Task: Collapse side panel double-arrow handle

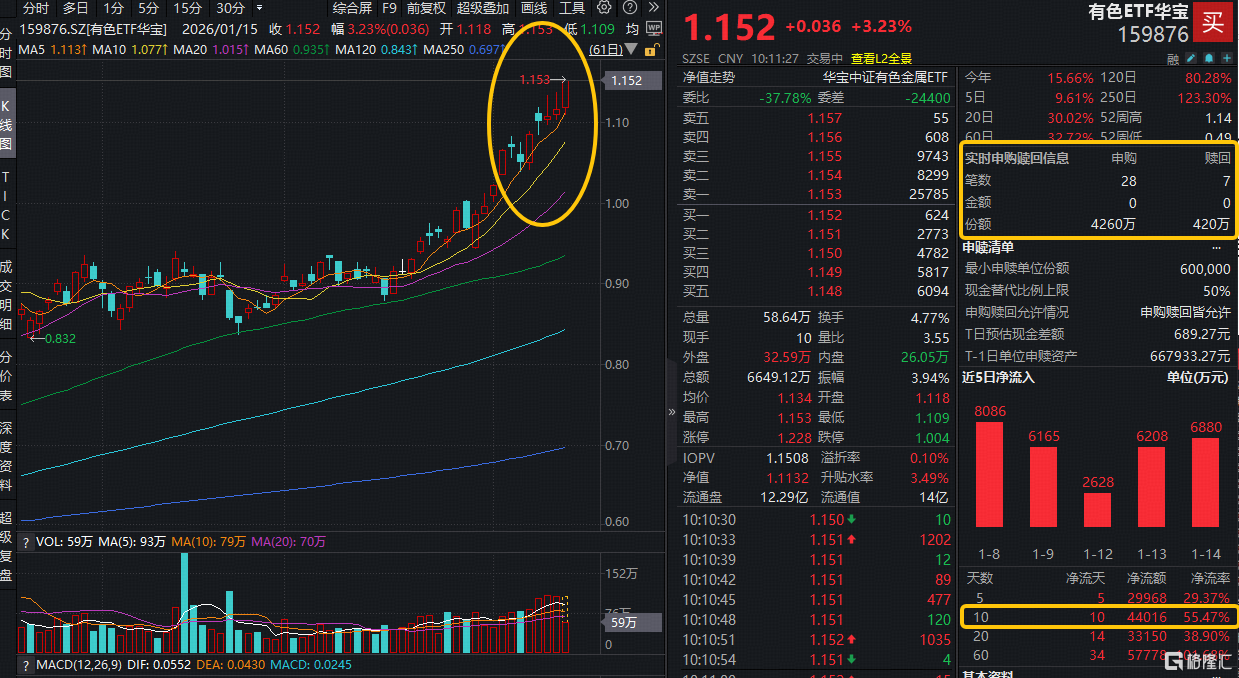Action: pos(672,411)
